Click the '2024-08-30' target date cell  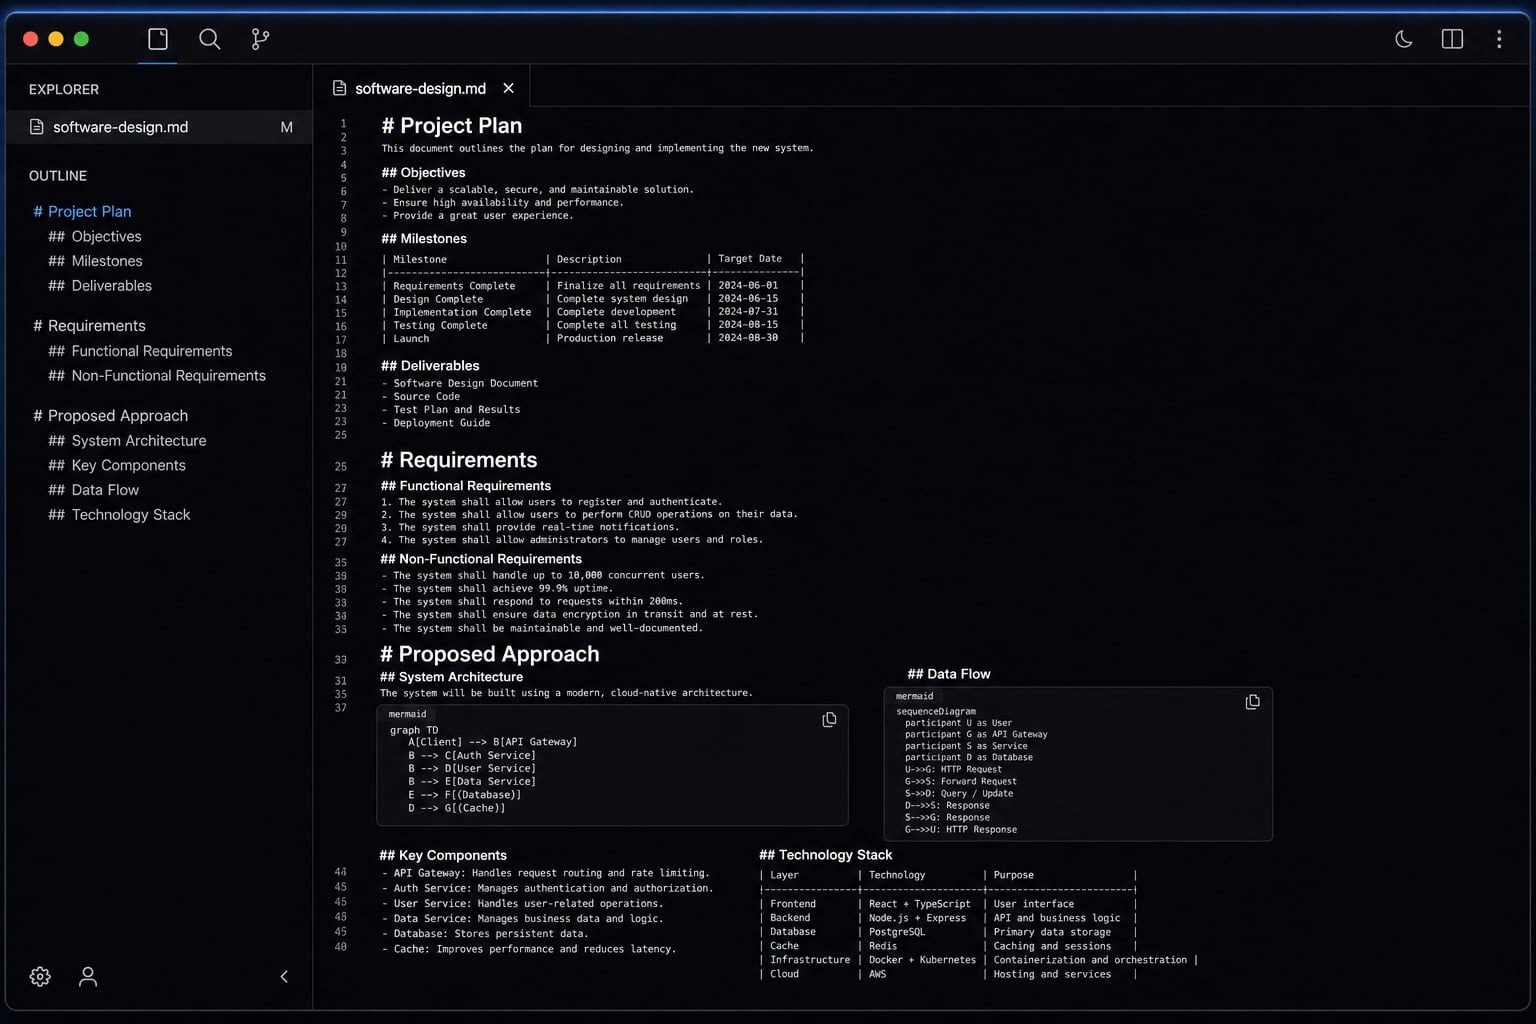(x=748, y=338)
